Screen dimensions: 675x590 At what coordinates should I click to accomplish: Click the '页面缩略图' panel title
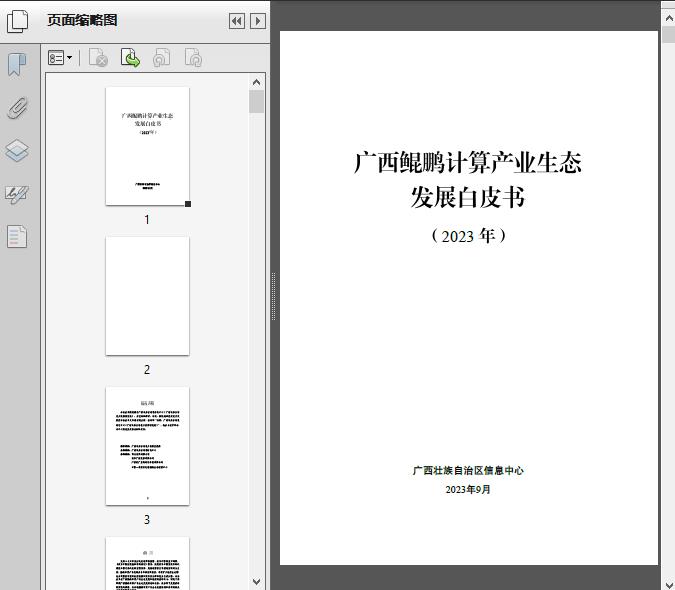[82, 20]
